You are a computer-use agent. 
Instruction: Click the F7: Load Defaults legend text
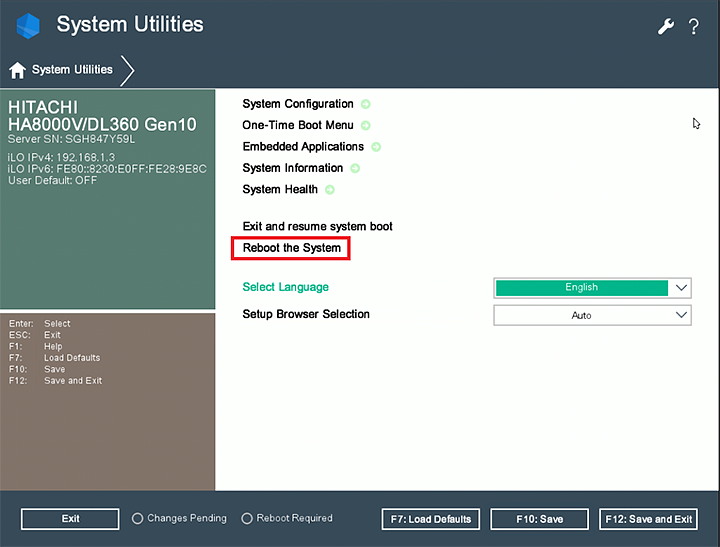coord(55,358)
